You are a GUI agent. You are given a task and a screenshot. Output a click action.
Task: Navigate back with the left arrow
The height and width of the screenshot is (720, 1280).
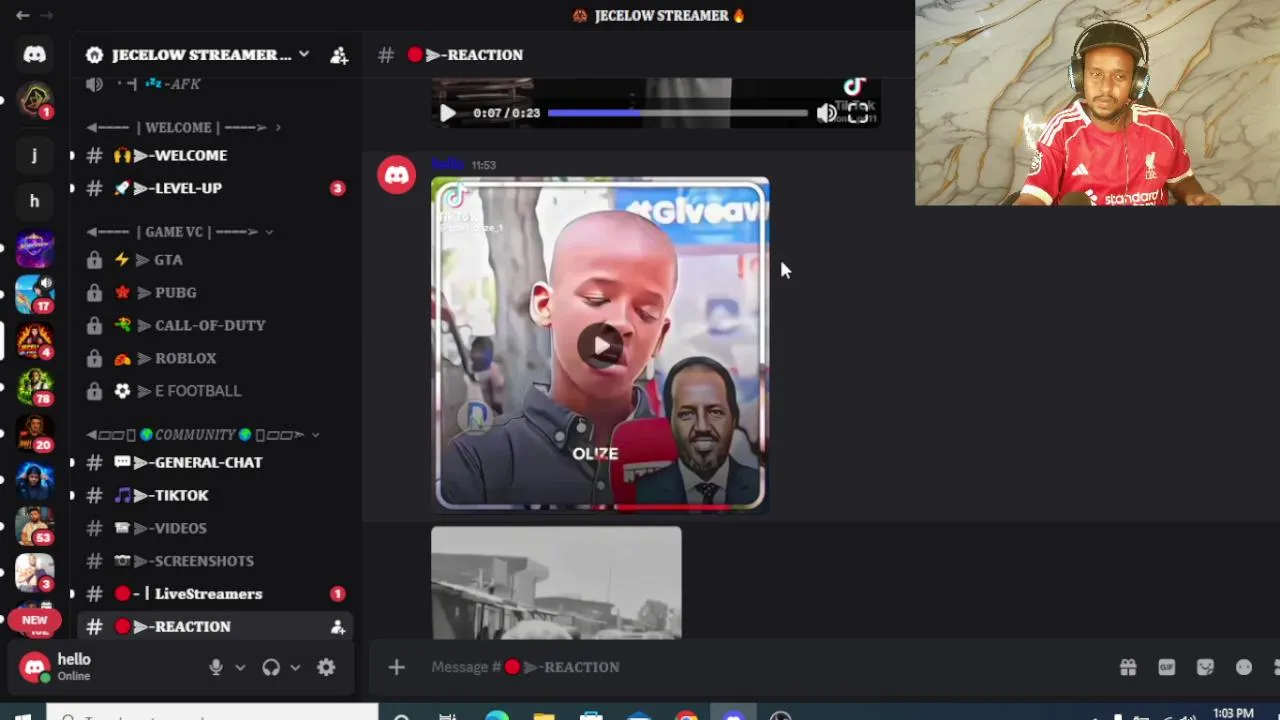[22, 15]
